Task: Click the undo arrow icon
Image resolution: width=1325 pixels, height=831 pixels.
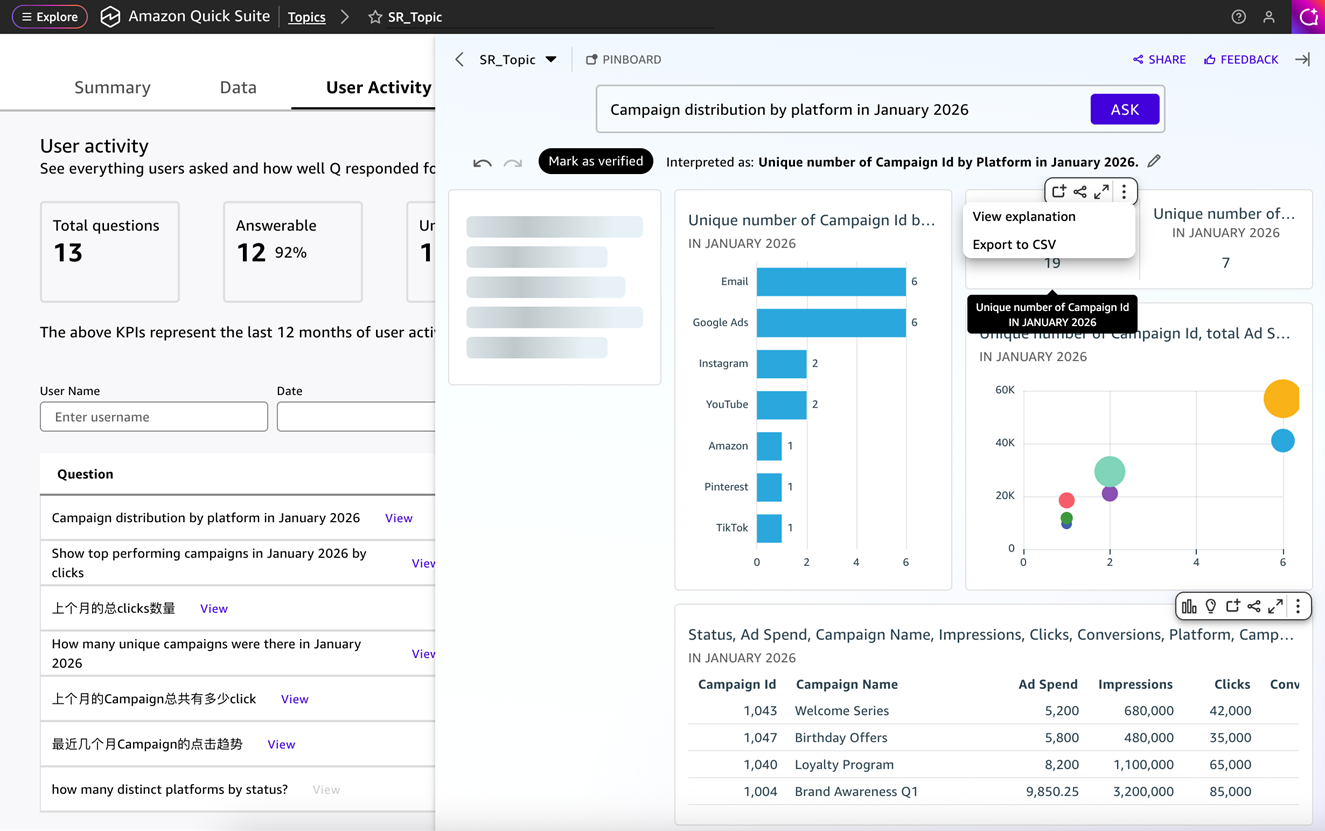Action: pyautogui.click(x=482, y=162)
